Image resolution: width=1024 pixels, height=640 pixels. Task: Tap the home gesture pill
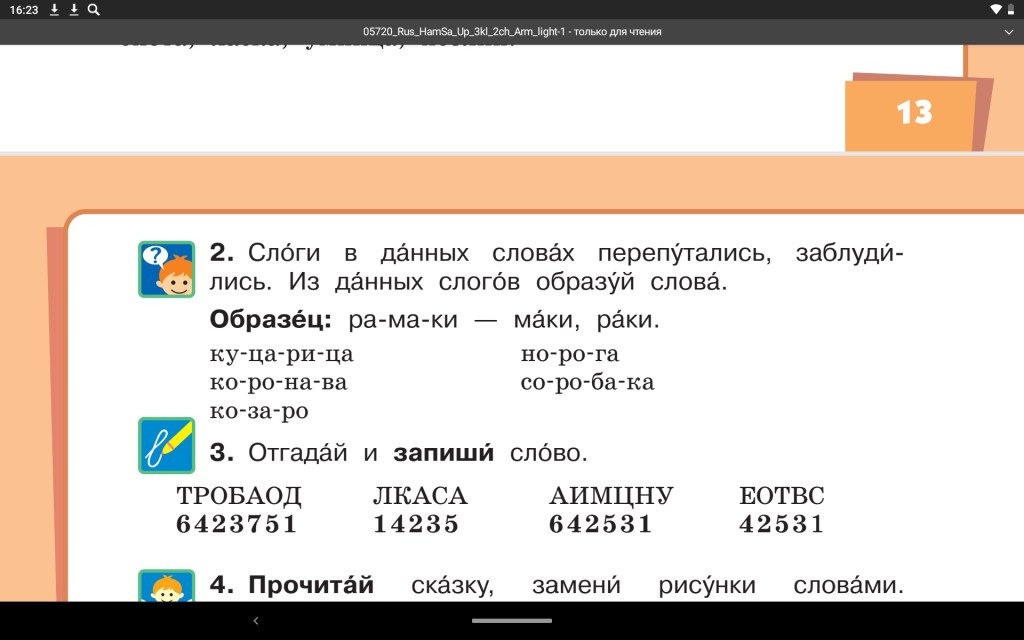pyautogui.click(x=511, y=620)
